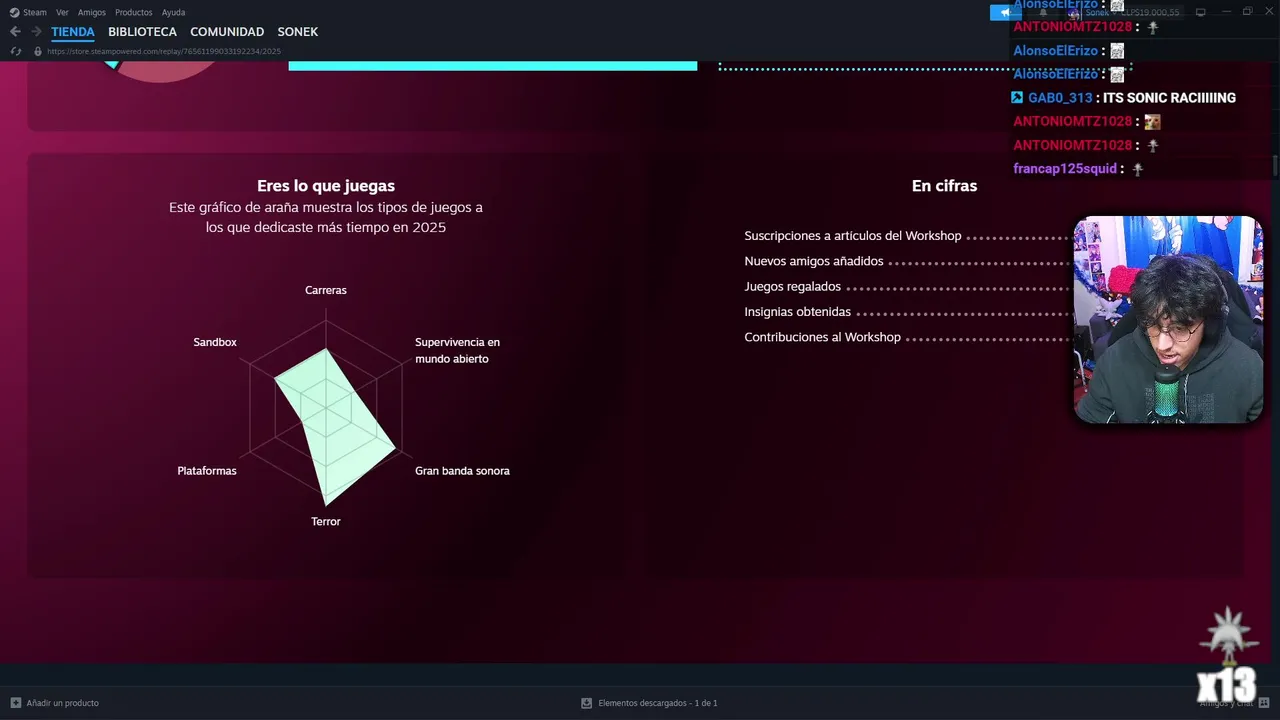Click the Contribuciones al Workshop row
Image resolution: width=1280 pixels, height=720 pixels.
coord(906,338)
